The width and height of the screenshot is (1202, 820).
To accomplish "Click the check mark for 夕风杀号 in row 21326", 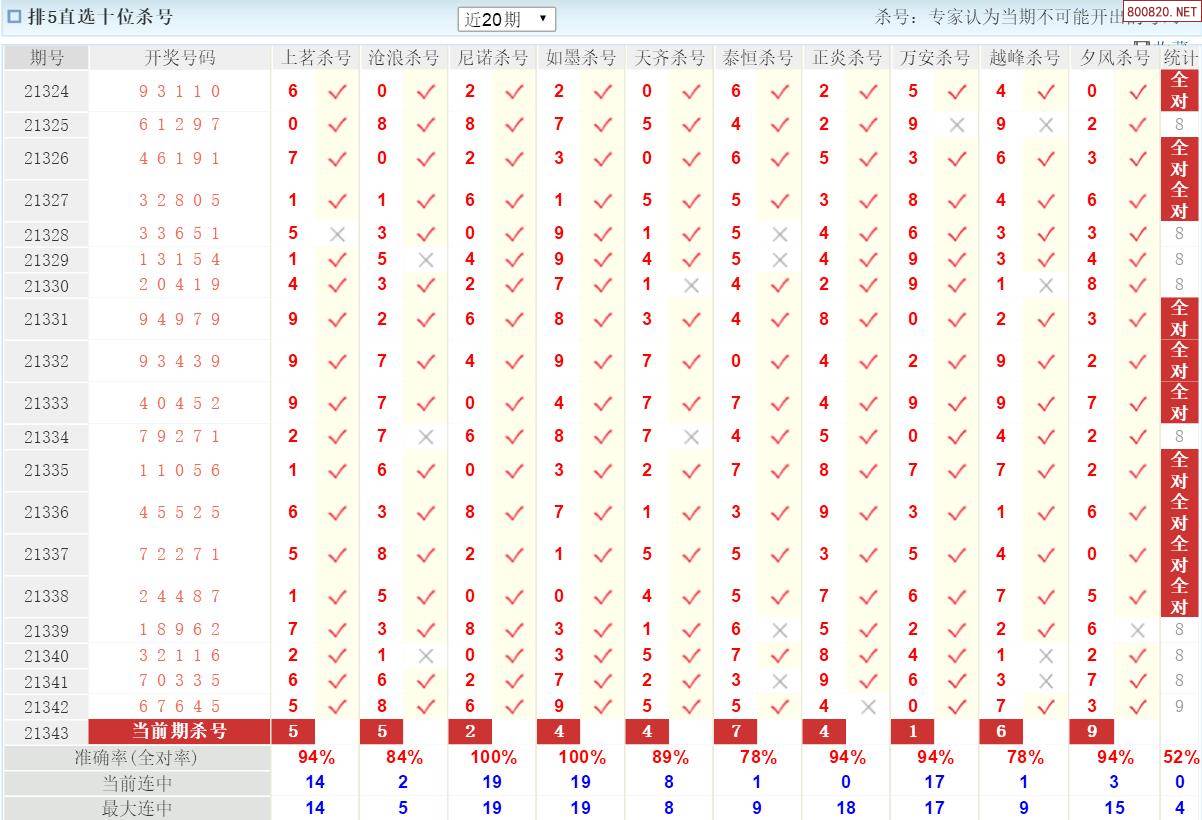I will click(1137, 159).
